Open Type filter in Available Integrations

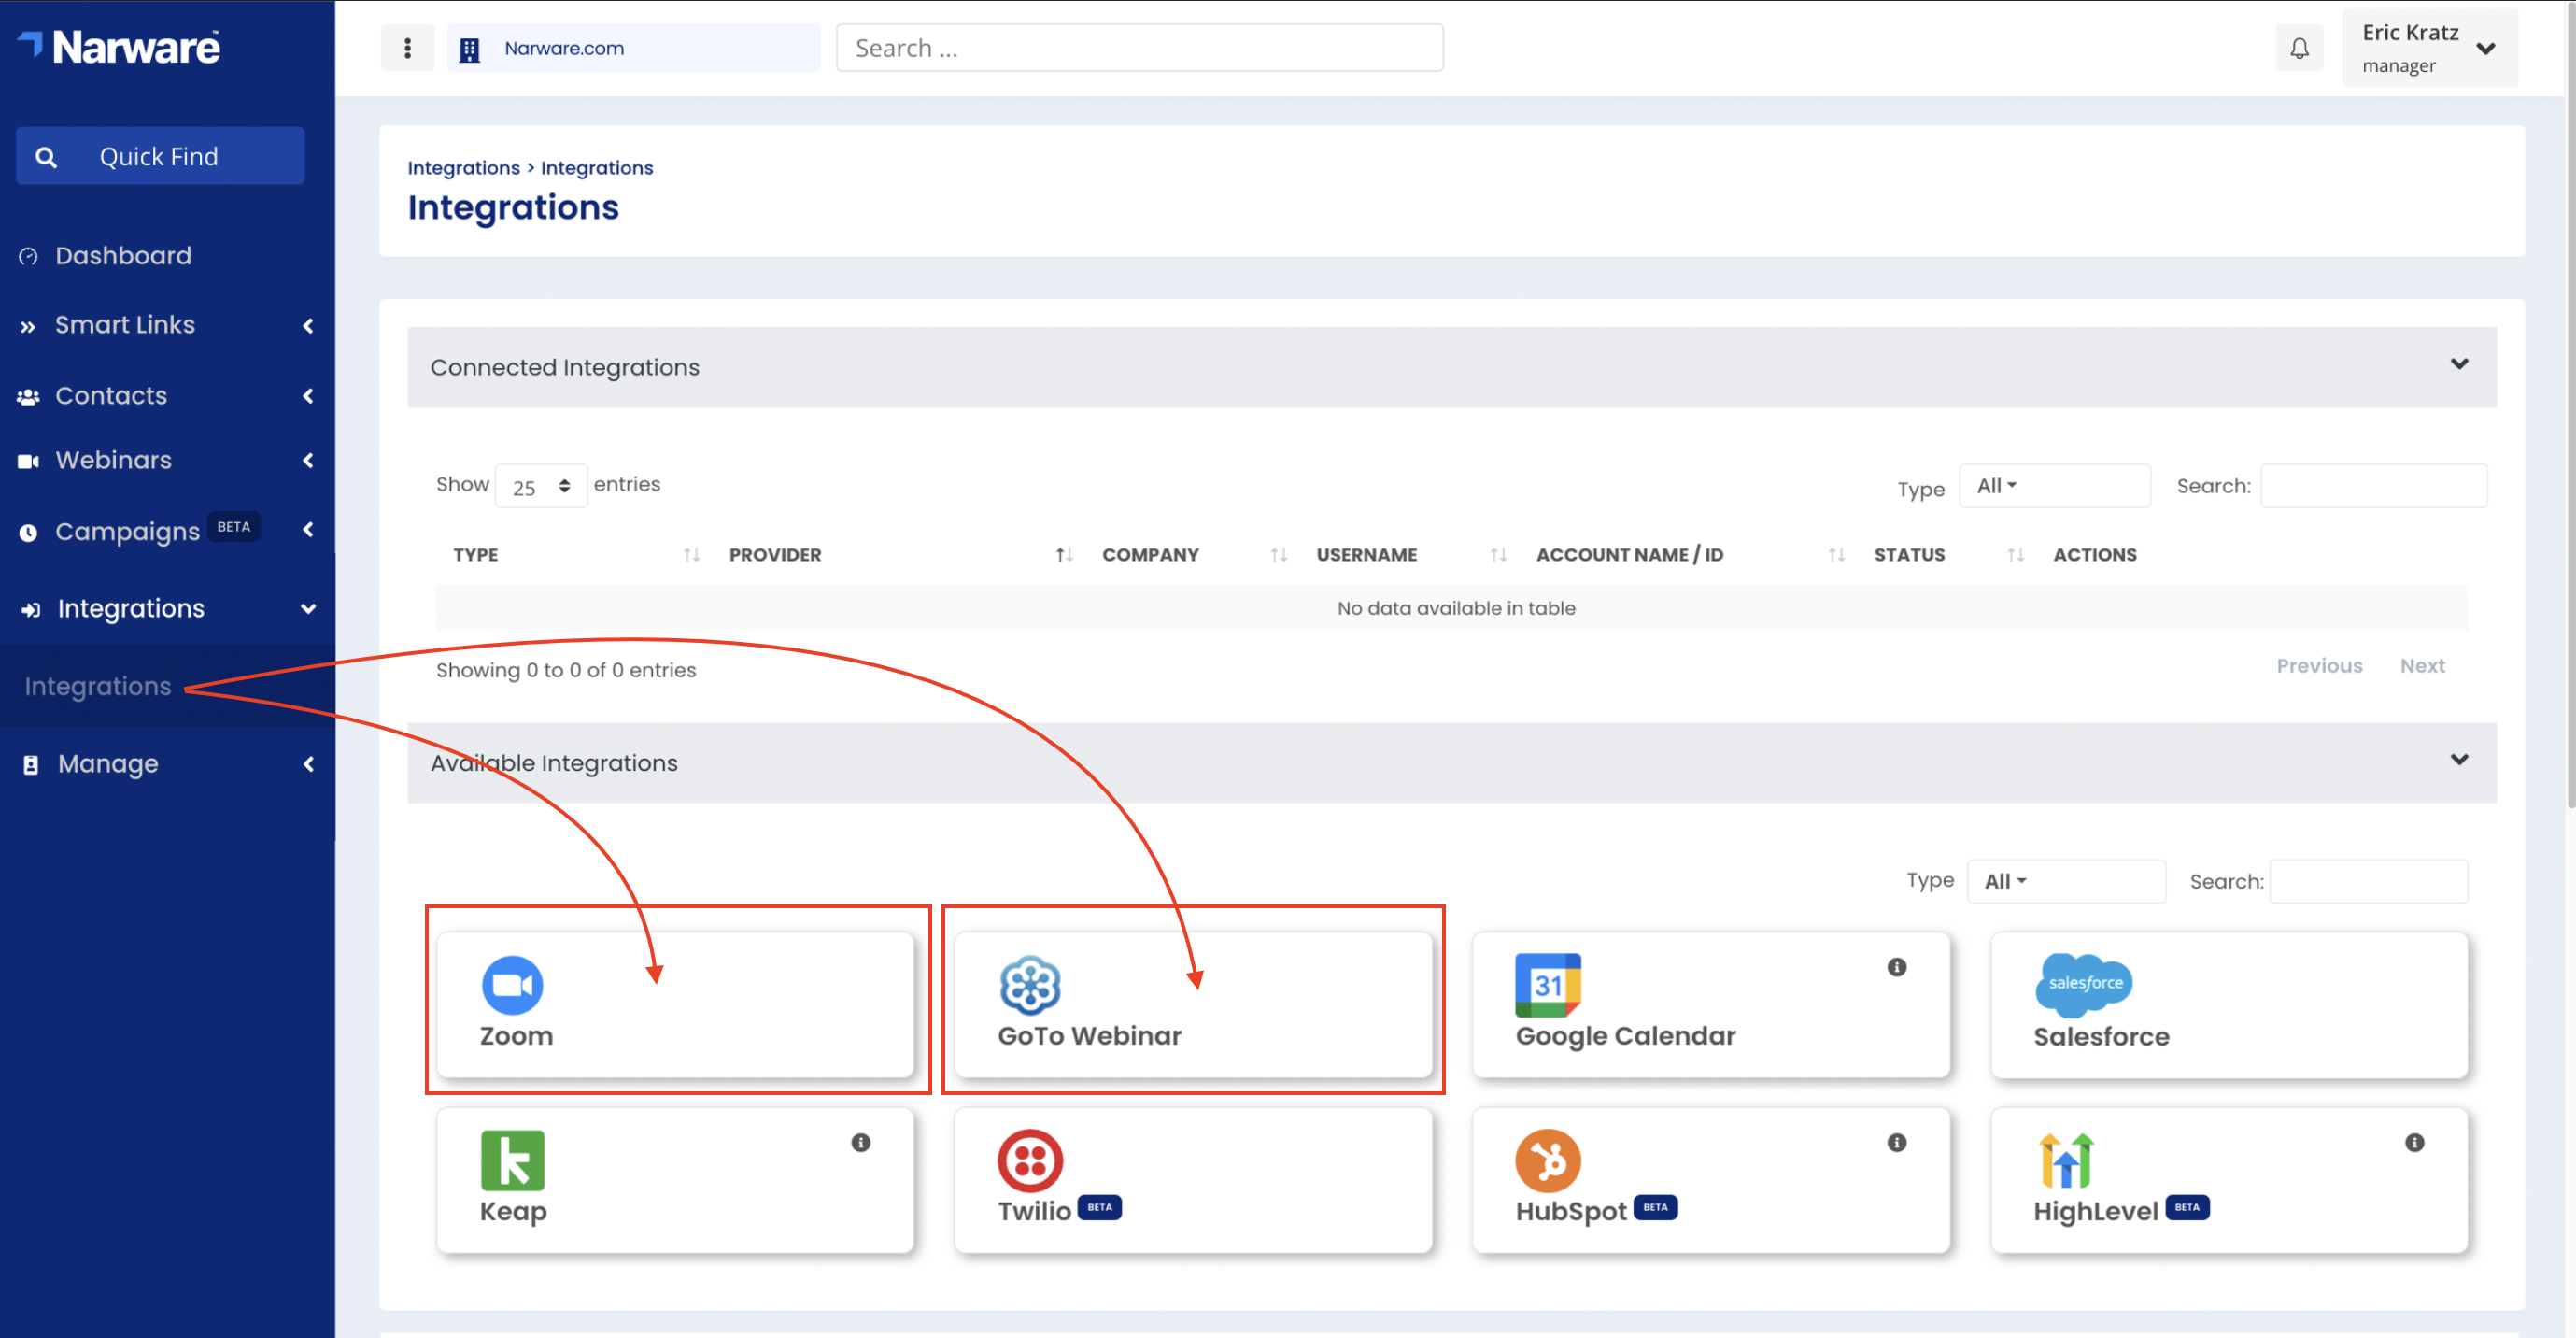[2066, 881]
